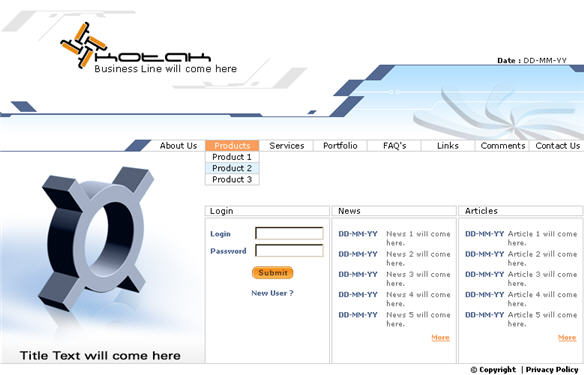Open the Links menu item

[x=448, y=146]
